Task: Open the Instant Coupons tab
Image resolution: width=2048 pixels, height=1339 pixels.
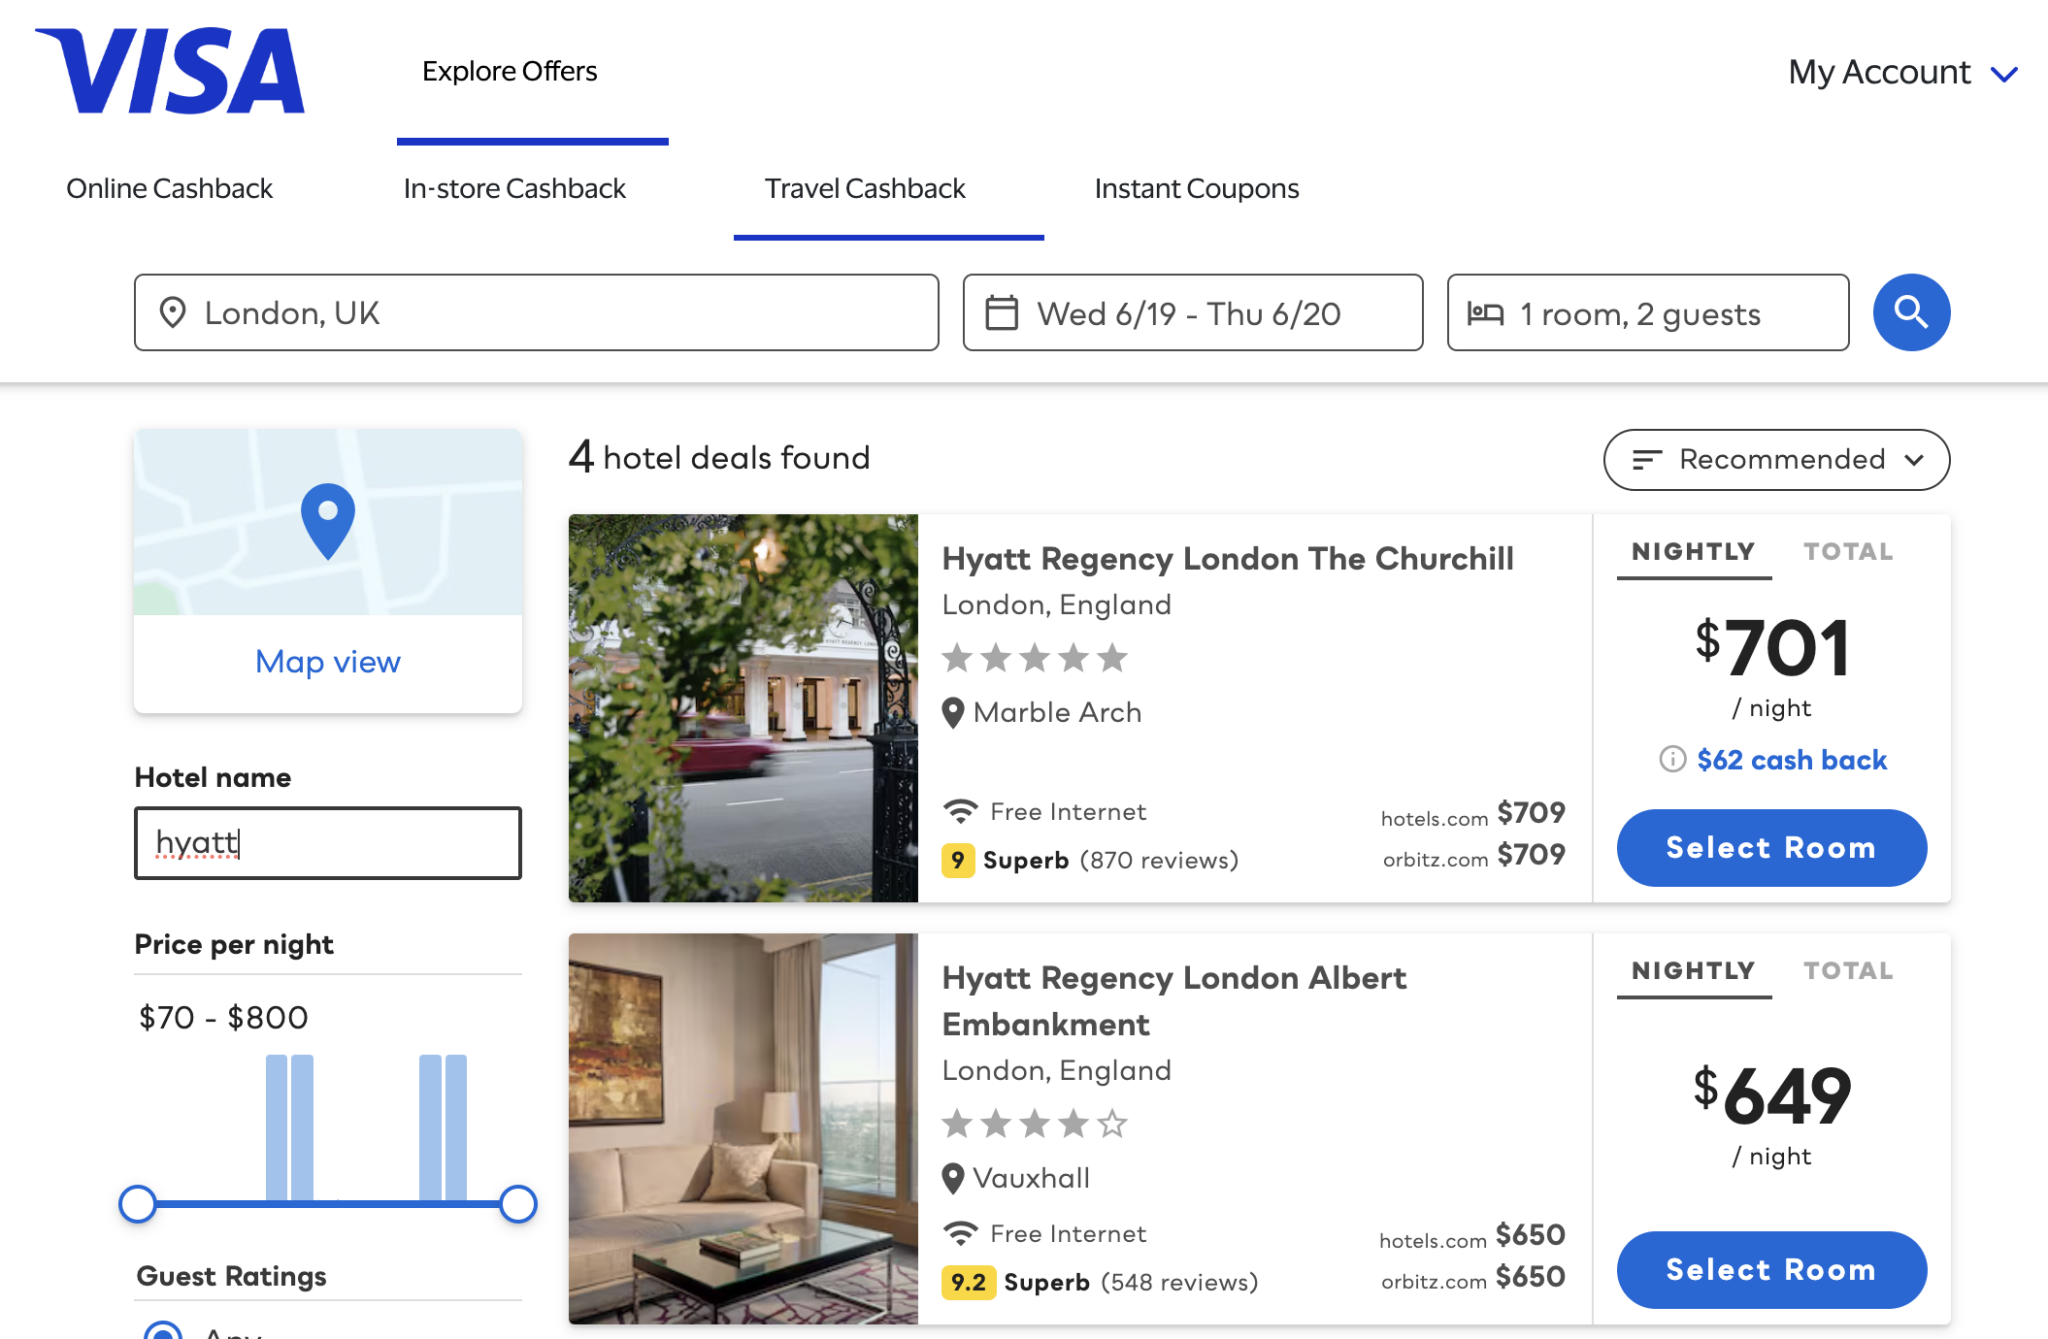Action: tap(1196, 188)
